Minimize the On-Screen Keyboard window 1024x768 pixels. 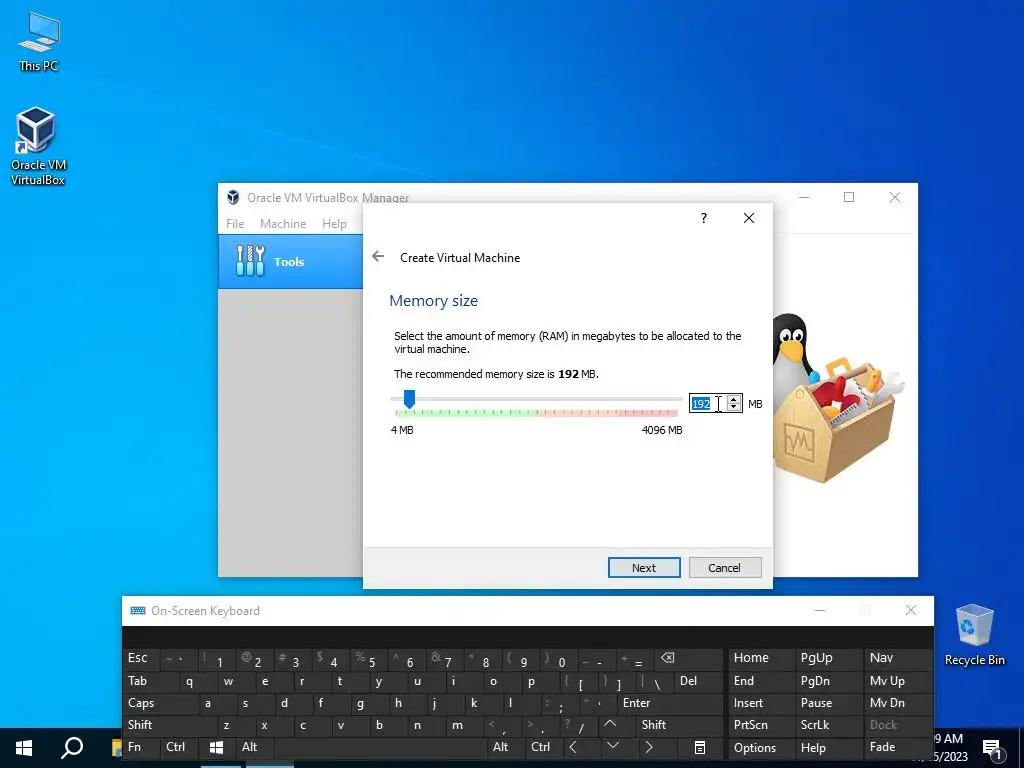pos(820,611)
